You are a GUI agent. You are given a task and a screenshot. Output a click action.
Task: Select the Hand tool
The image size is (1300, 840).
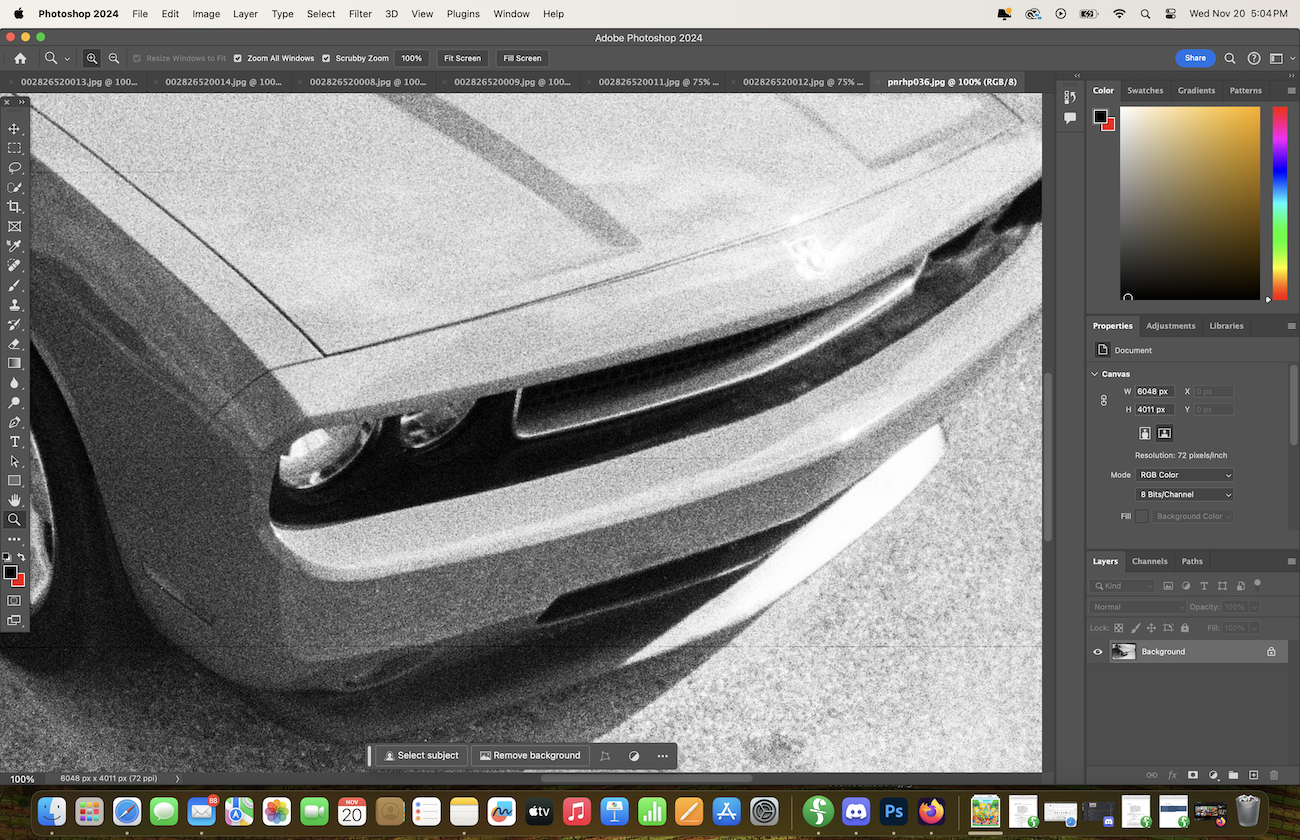tap(14, 500)
